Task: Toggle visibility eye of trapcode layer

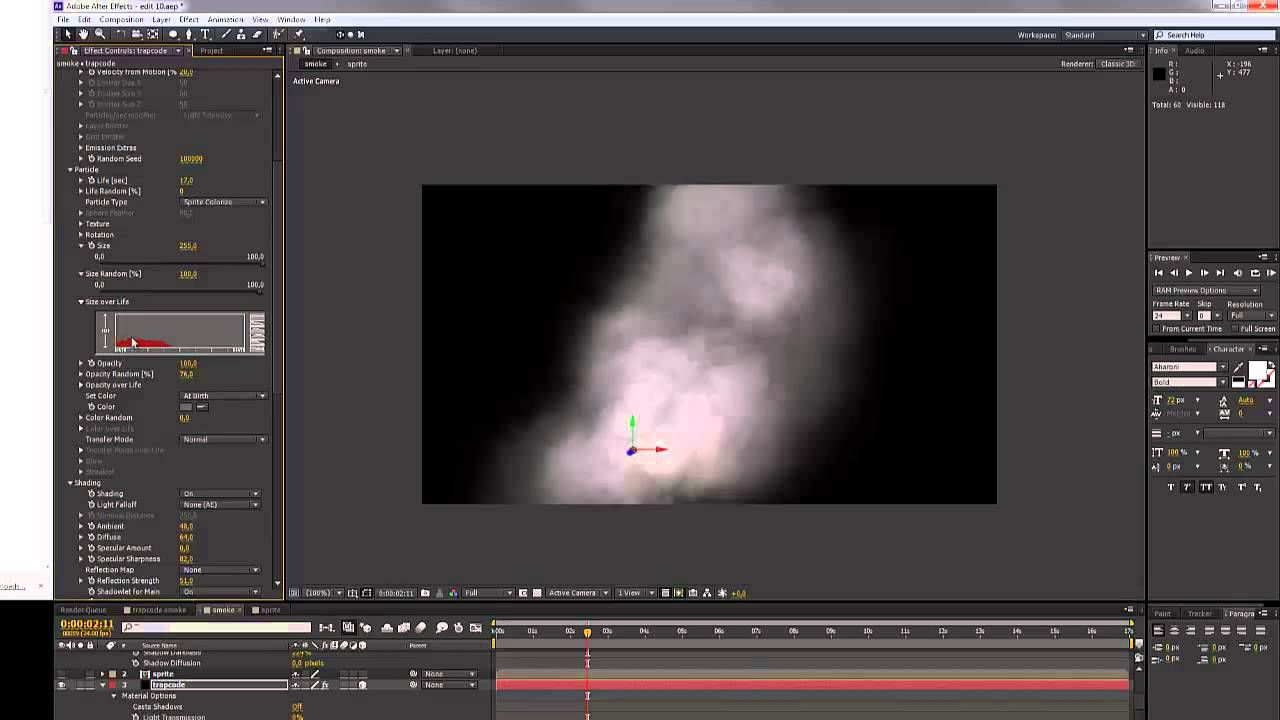Action: (61, 685)
